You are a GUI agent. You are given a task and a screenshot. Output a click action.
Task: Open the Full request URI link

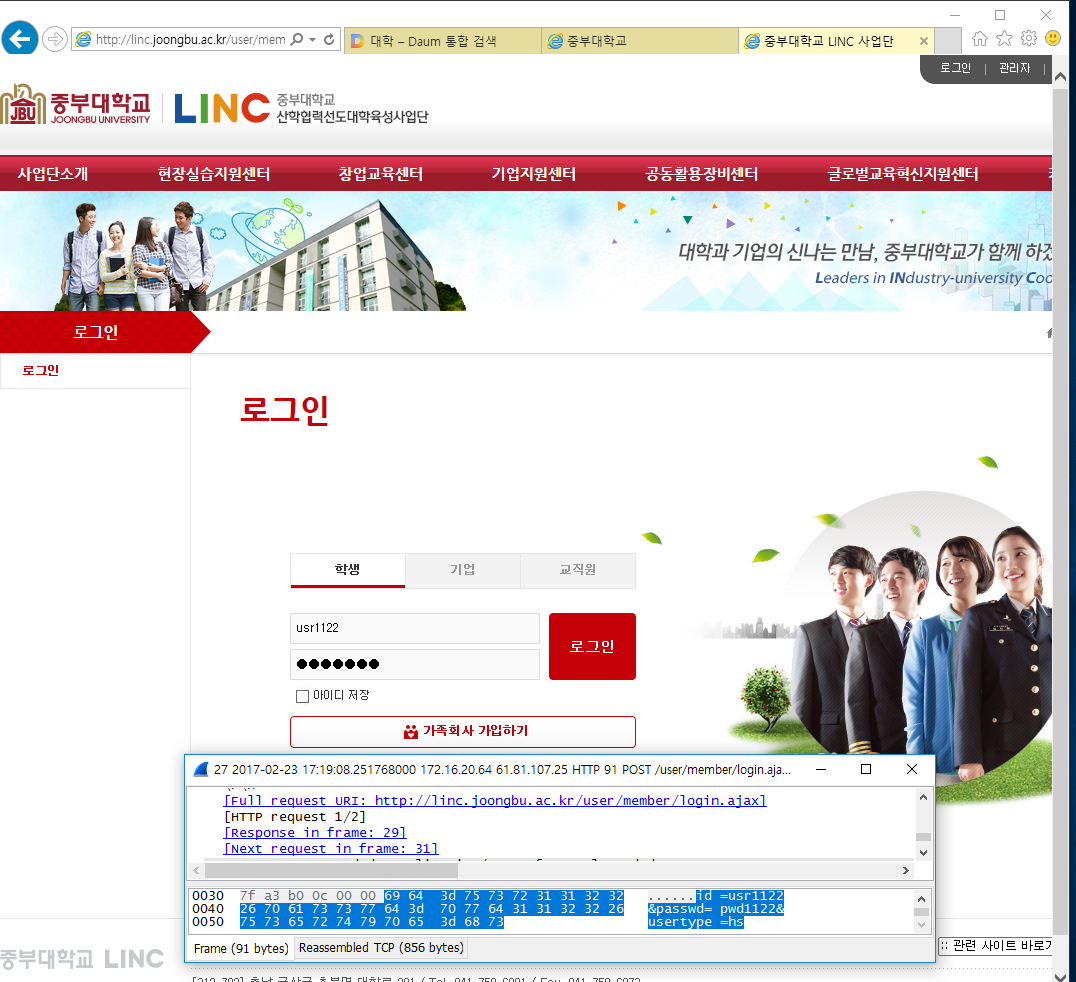tap(495, 800)
